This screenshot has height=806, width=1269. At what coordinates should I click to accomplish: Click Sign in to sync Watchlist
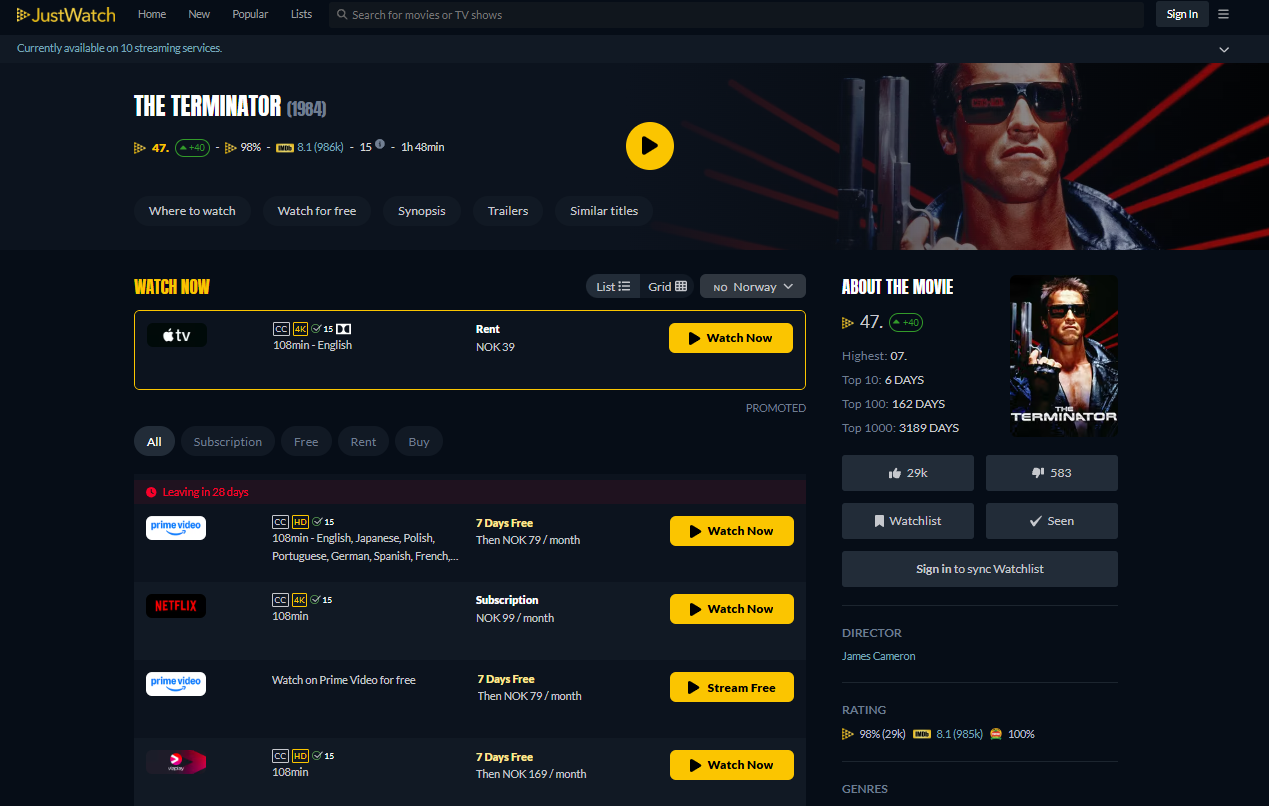(980, 569)
